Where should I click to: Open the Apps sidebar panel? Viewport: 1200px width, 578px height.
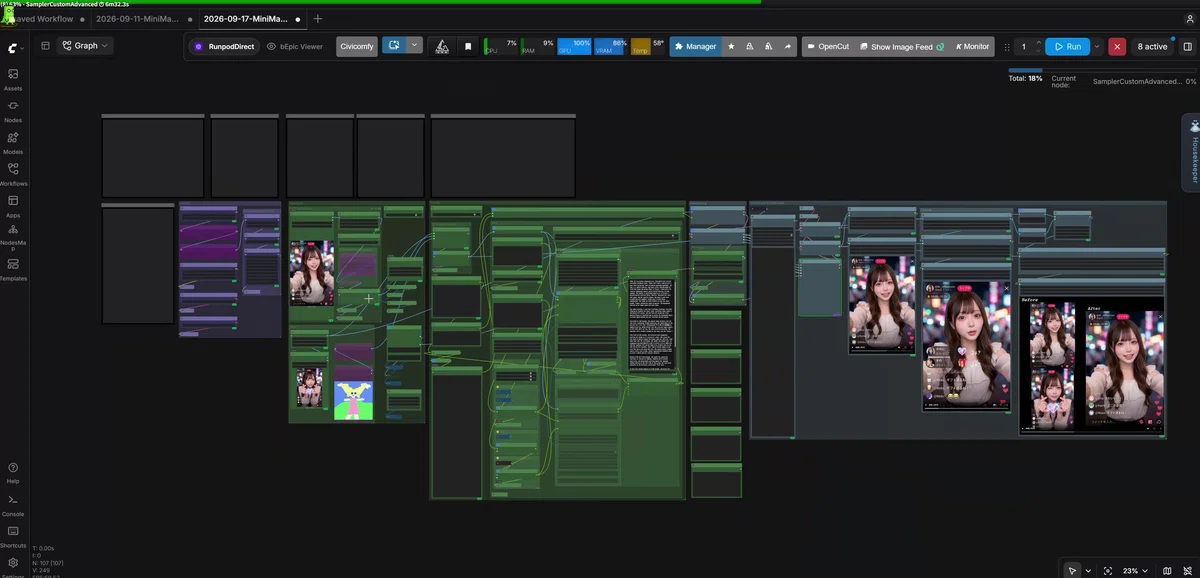click(x=13, y=206)
